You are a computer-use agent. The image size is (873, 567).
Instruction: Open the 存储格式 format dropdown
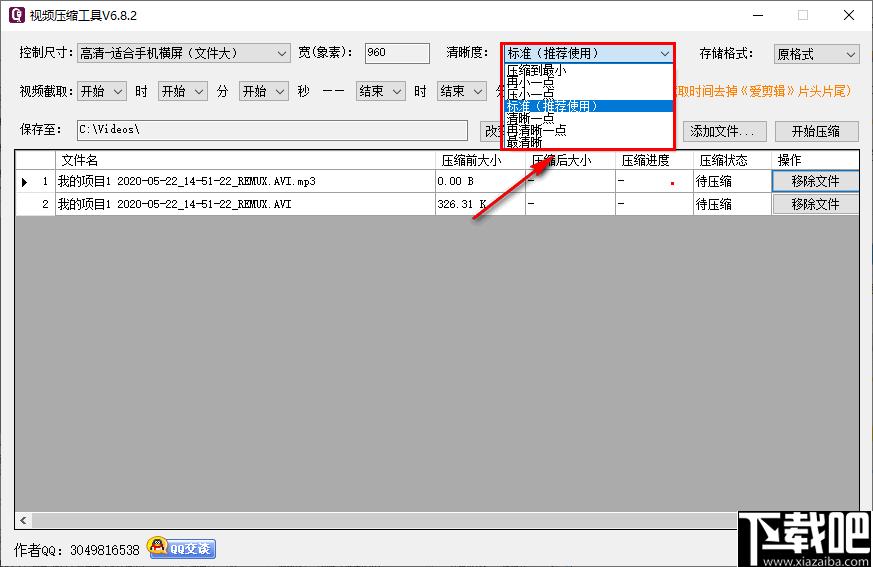pyautogui.click(x=817, y=54)
